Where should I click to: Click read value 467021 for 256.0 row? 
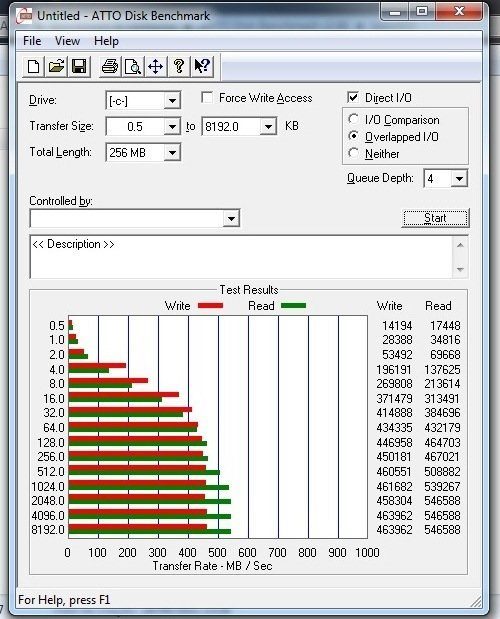pyautogui.click(x=442, y=457)
